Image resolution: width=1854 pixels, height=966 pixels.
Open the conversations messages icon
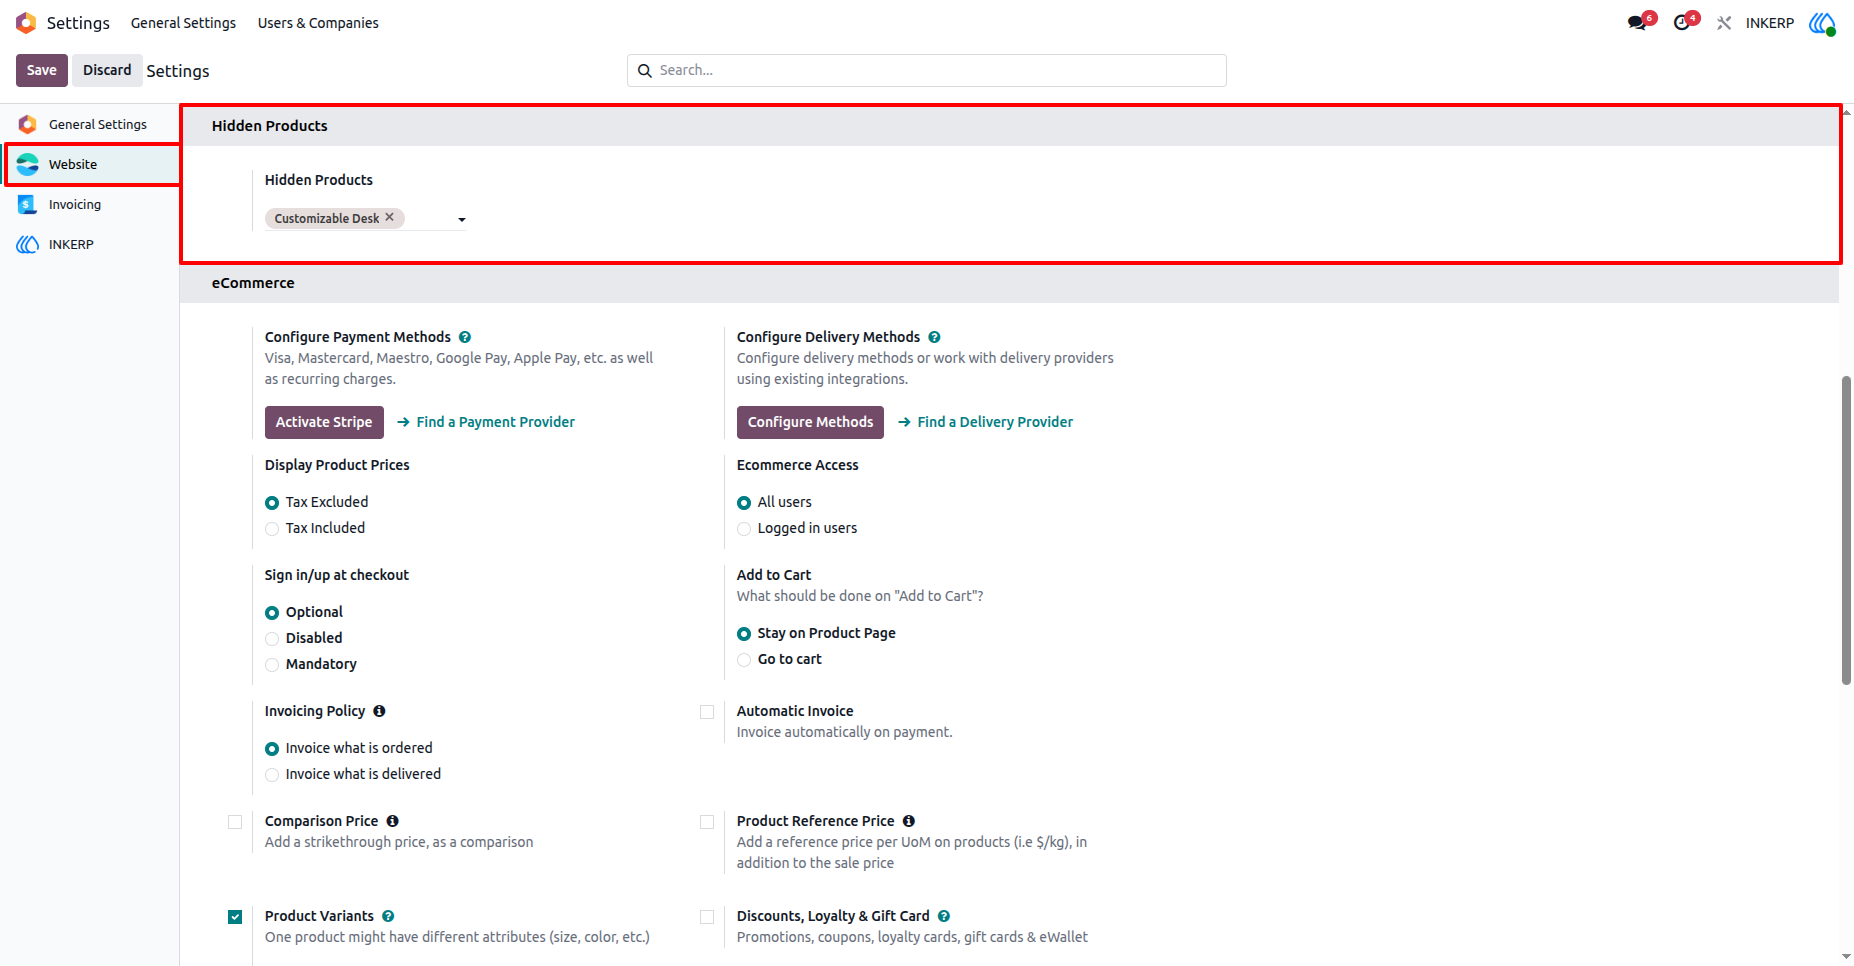tap(1638, 23)
